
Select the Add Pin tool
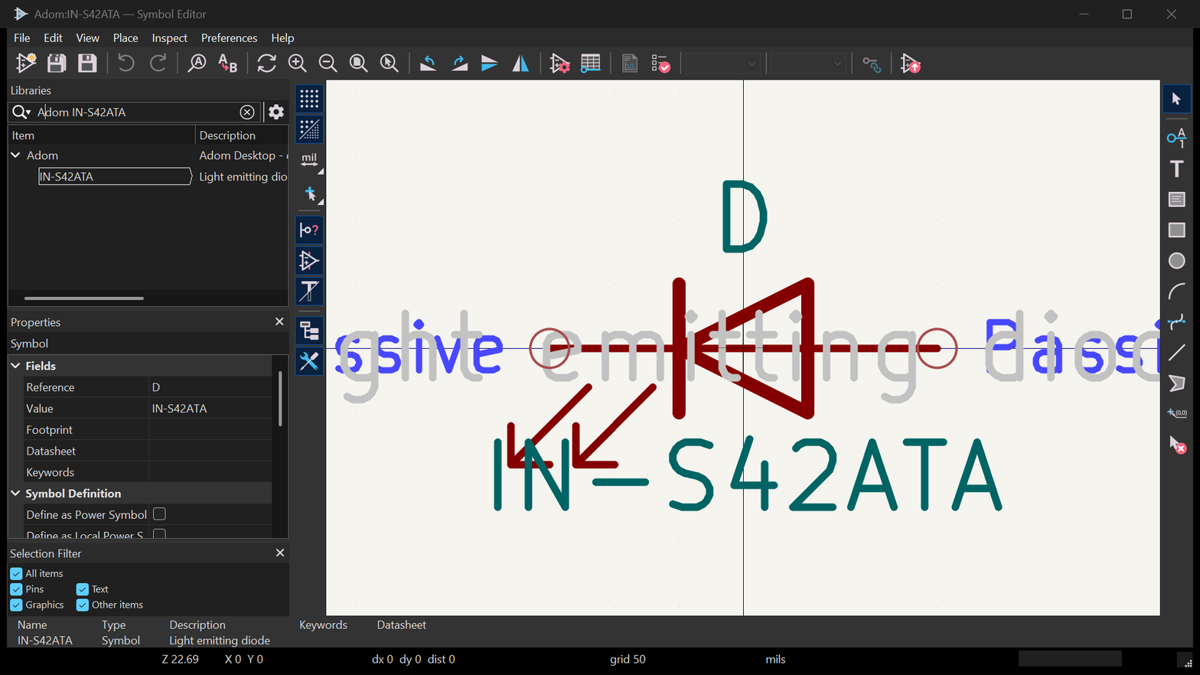[x=1177, y=137]
